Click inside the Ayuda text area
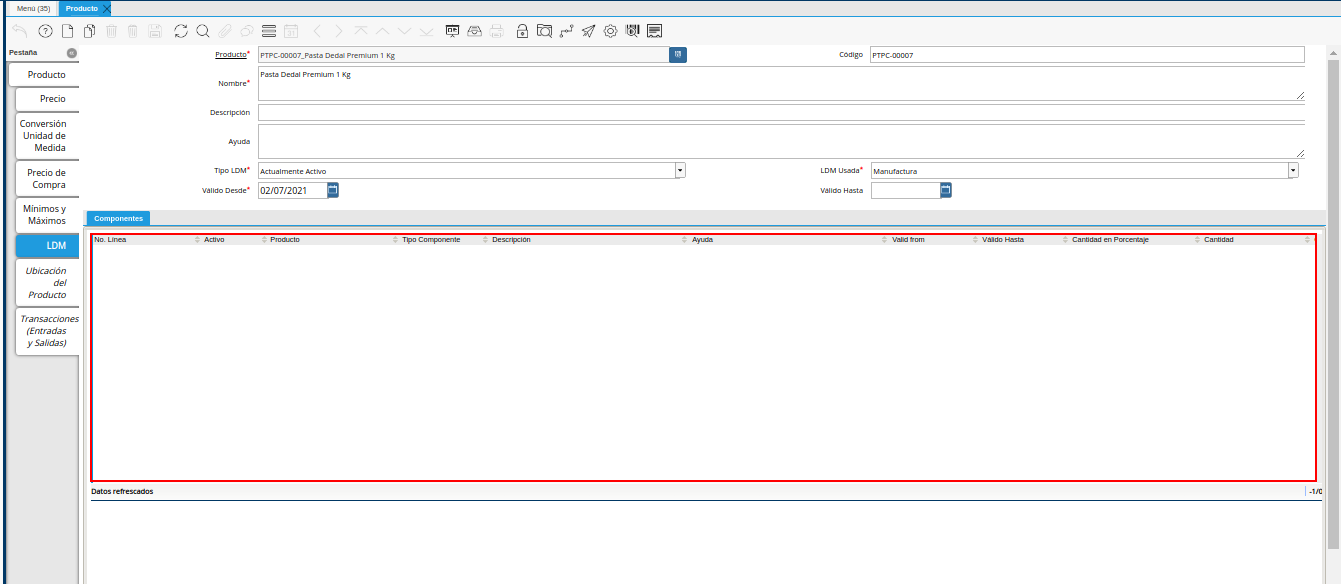This screenshot has width=1341, height=584. 781,141
